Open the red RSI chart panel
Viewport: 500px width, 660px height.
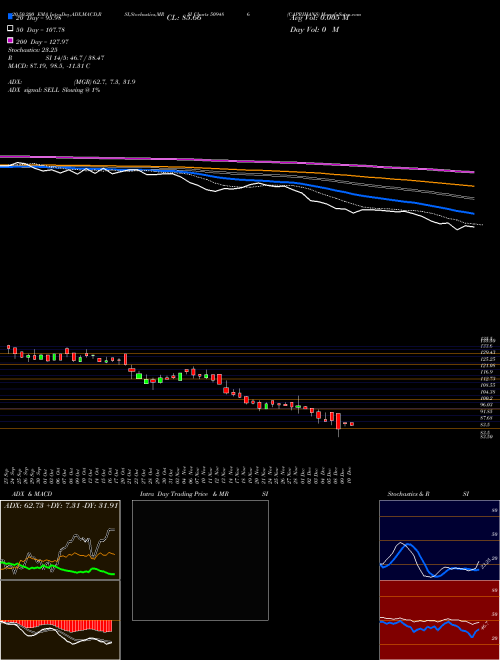[x=439, y=620]
